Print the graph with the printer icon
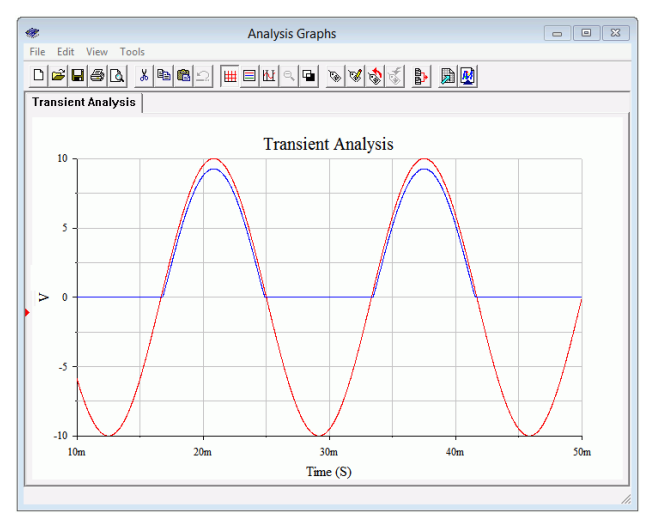 pos(97,75)
